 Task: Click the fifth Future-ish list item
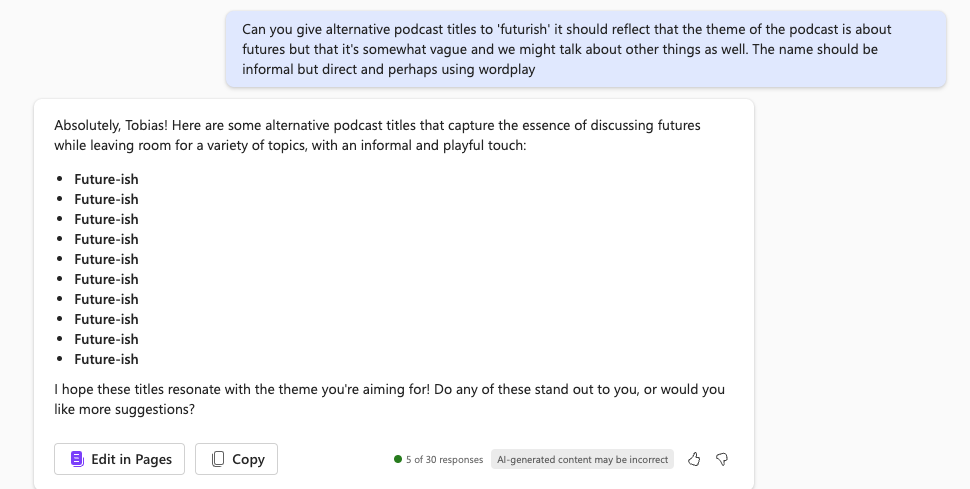click(106, 259)
